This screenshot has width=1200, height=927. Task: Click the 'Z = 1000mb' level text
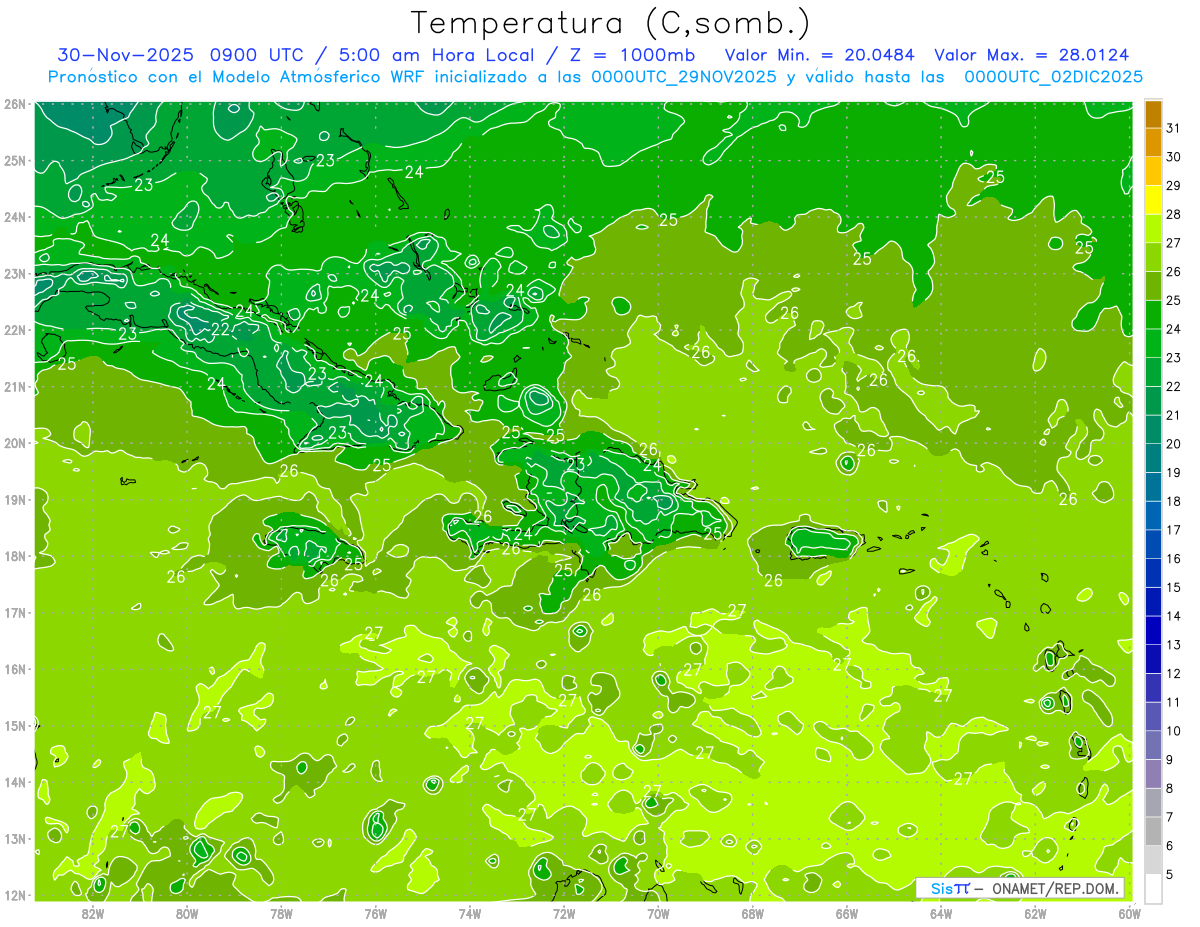pos(633,55)
